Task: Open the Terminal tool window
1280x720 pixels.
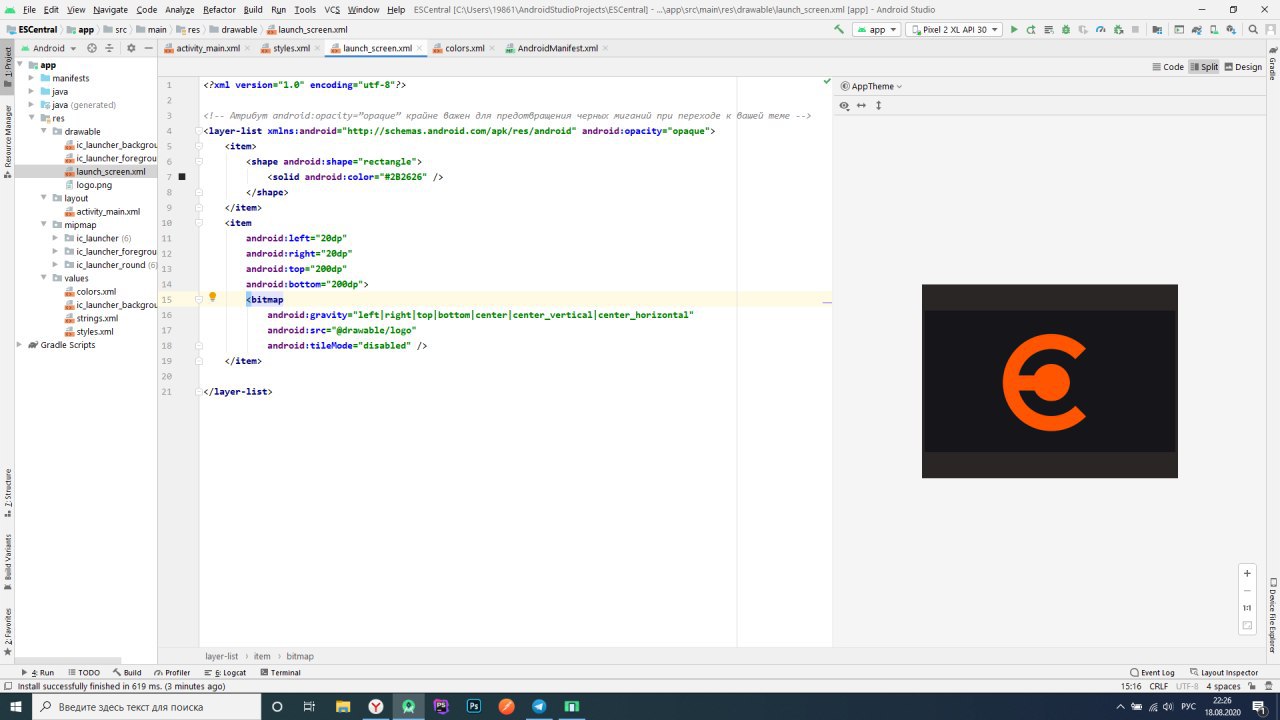Action: coord(279,673)
